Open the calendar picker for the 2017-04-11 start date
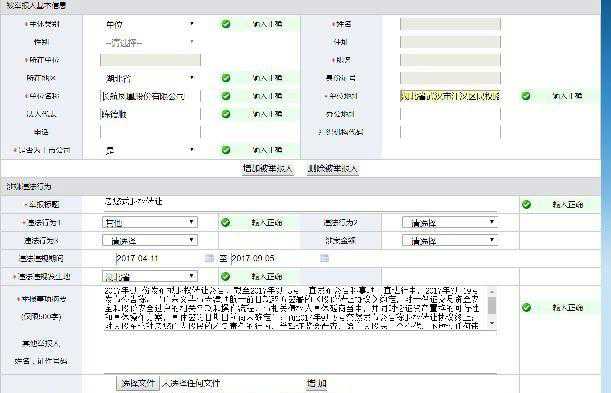The height and width of the screenshot is (393, 611). tap(209, 258)
